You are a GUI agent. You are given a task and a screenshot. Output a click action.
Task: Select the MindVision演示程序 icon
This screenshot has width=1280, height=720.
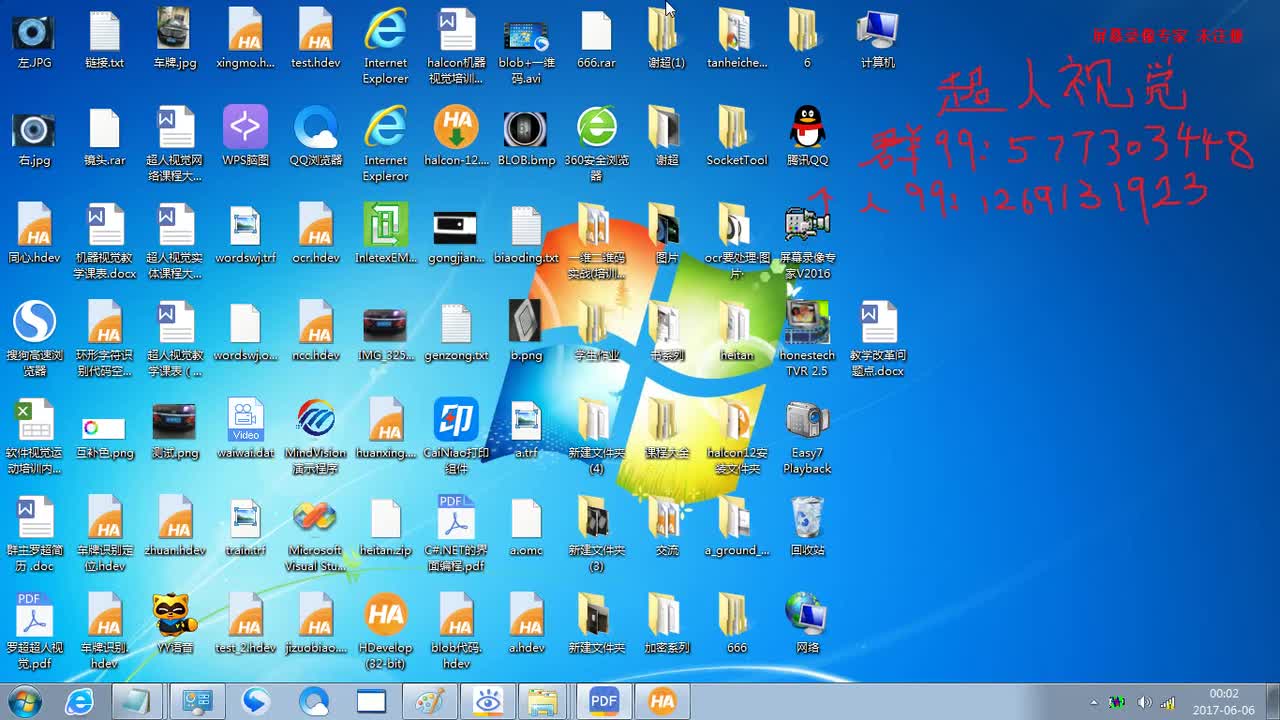[x=316, y=436]
